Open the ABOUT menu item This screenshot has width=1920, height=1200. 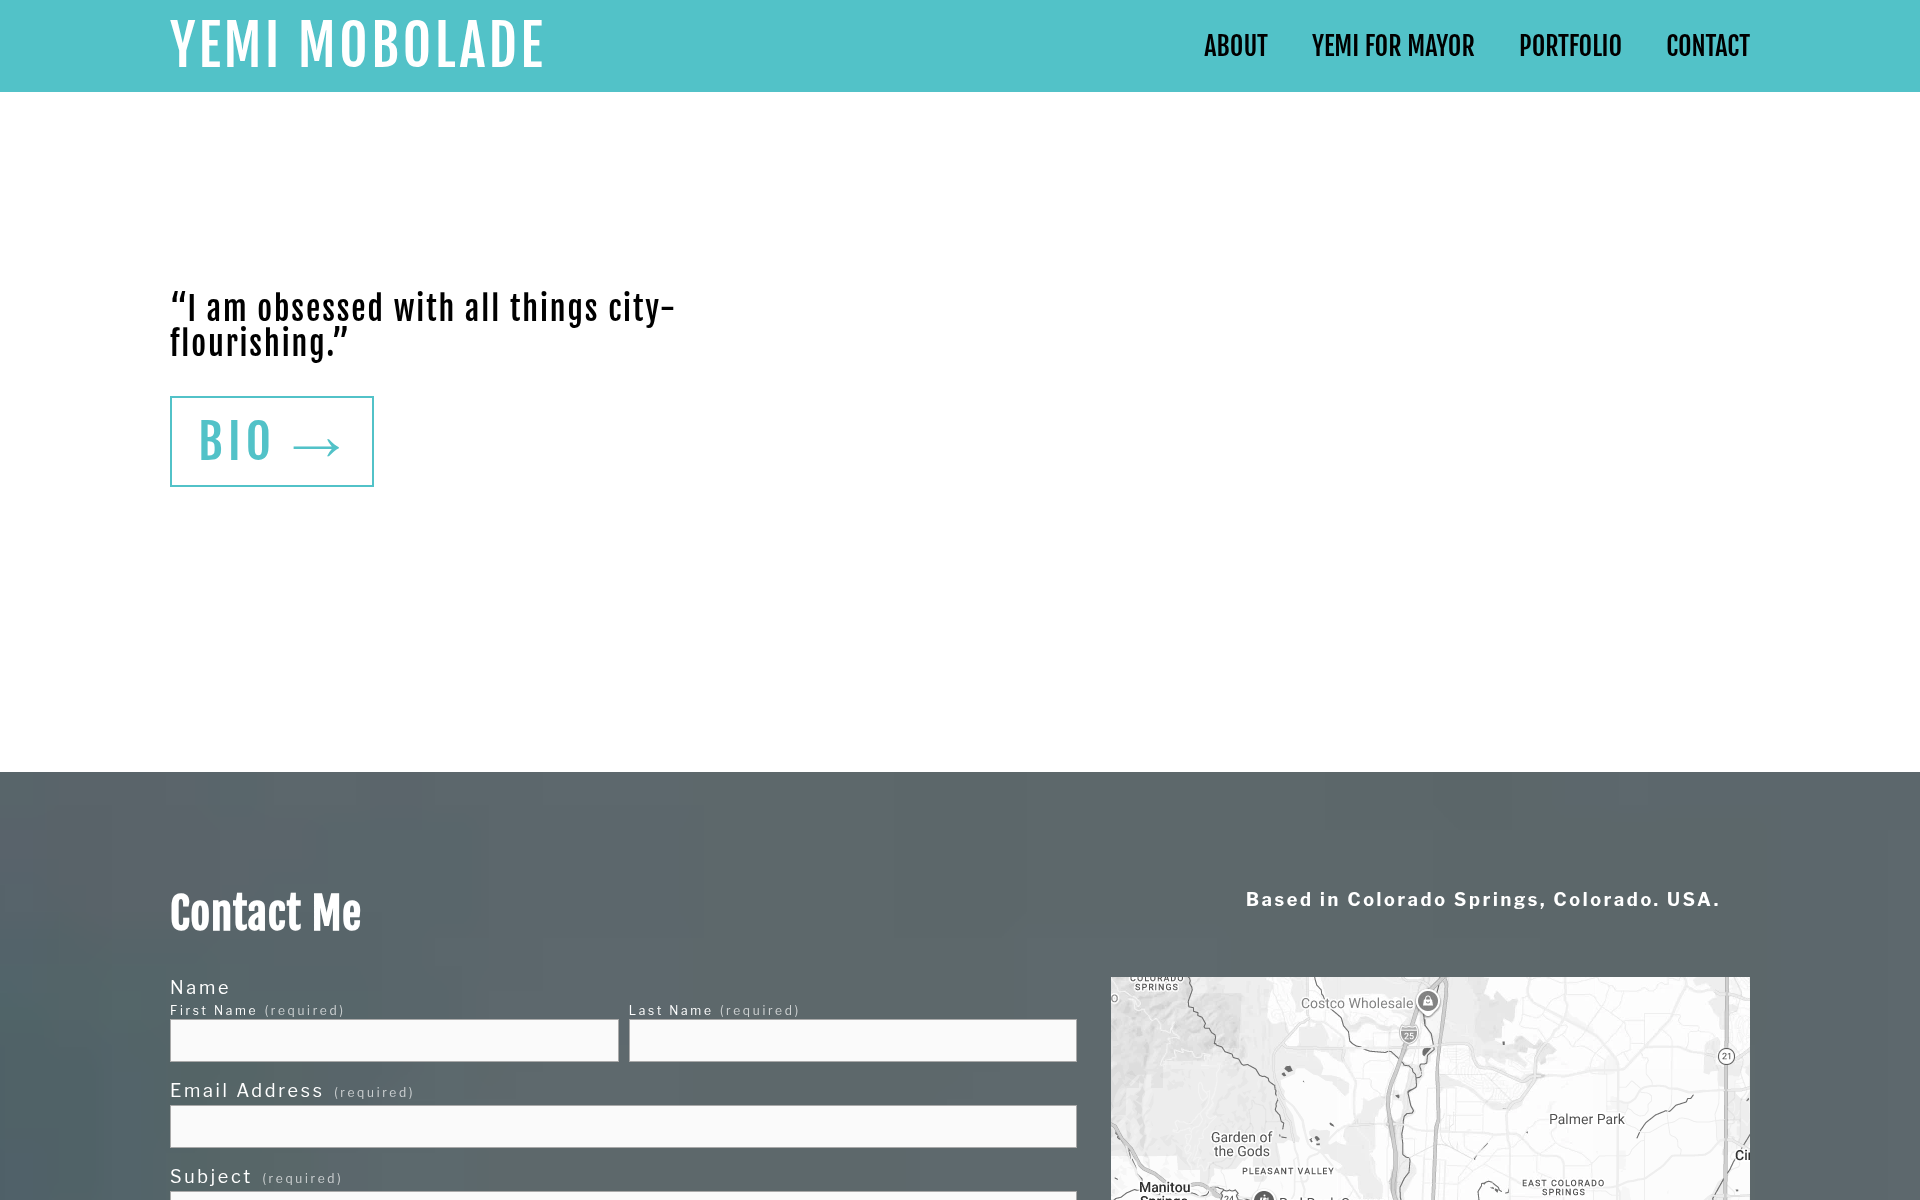[x=1235, y=46]
